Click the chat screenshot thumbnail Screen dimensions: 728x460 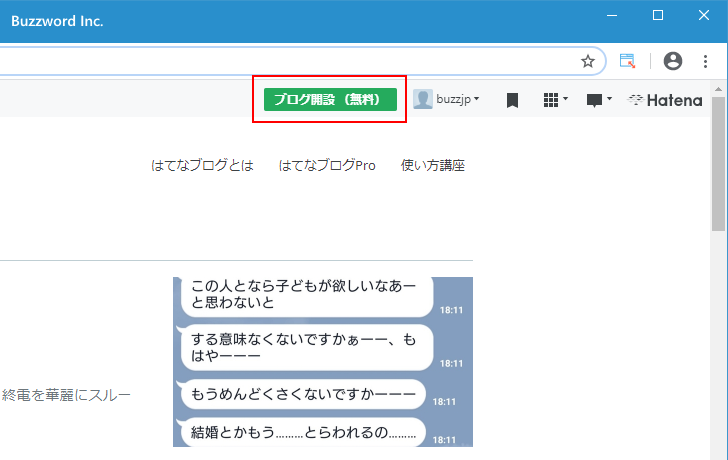click(323, 362)
